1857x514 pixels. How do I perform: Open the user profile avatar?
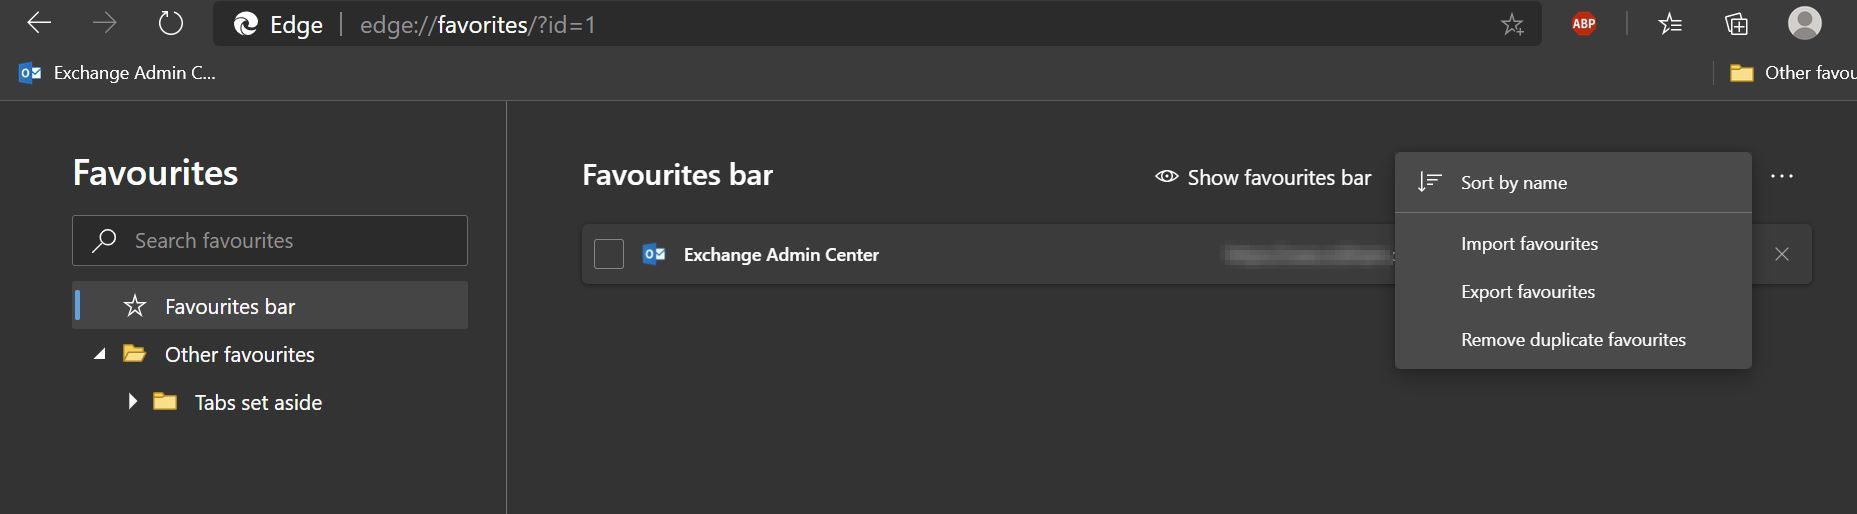pos(1804,23)
